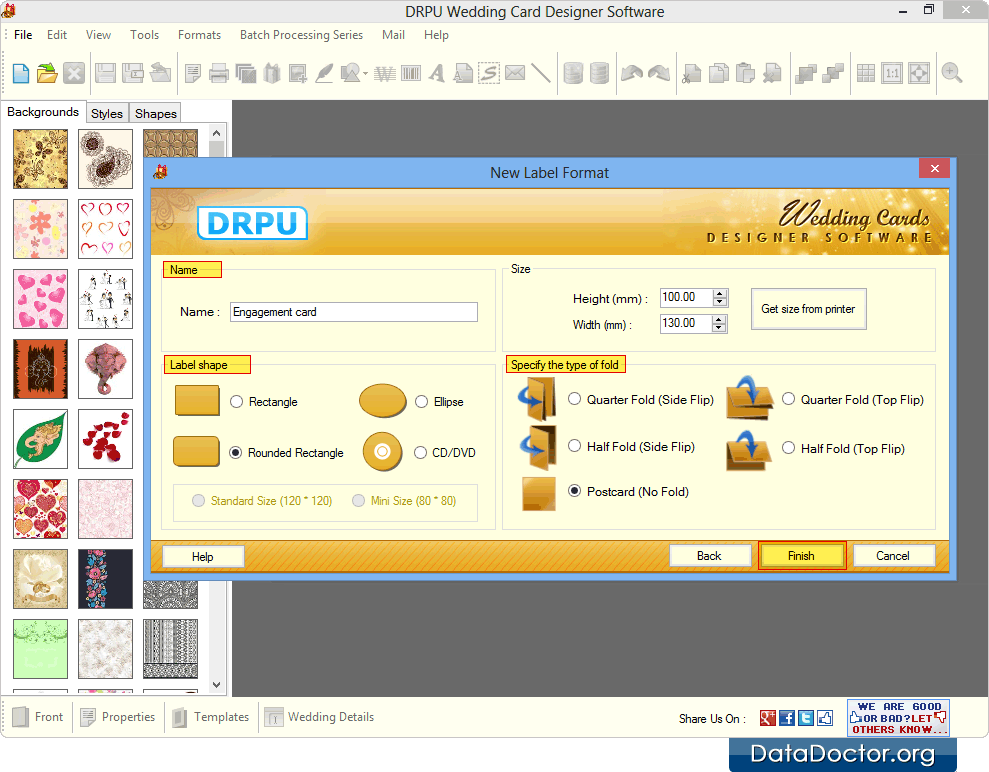Click the Fit to window toolbar icon
This screenshot has height=772, width=989.
click(x=918, y=74)
